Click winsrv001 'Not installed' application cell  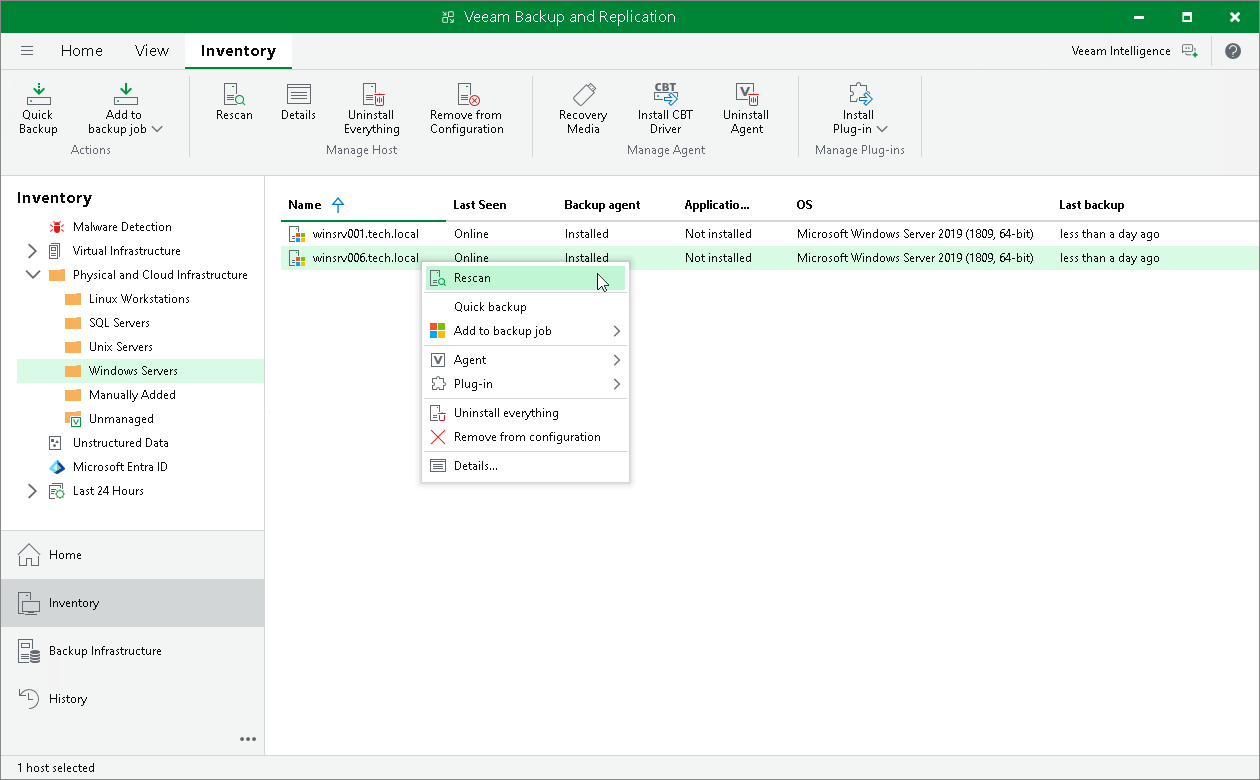[718, 234]
